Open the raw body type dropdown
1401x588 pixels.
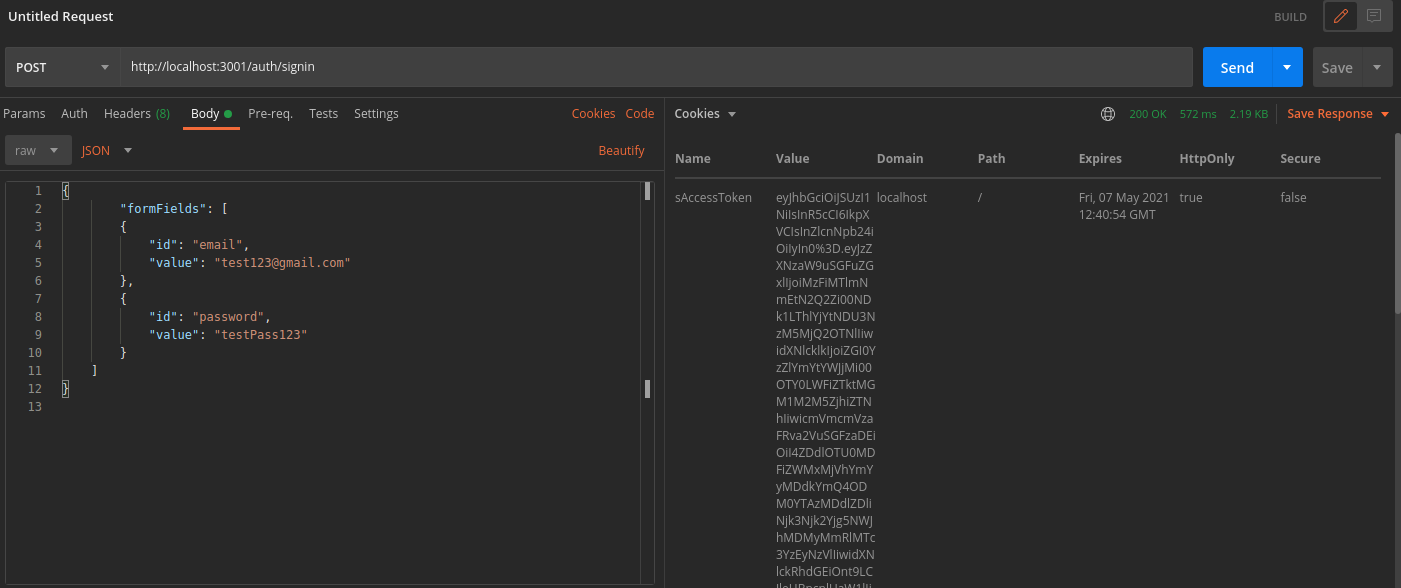(37, 149)
